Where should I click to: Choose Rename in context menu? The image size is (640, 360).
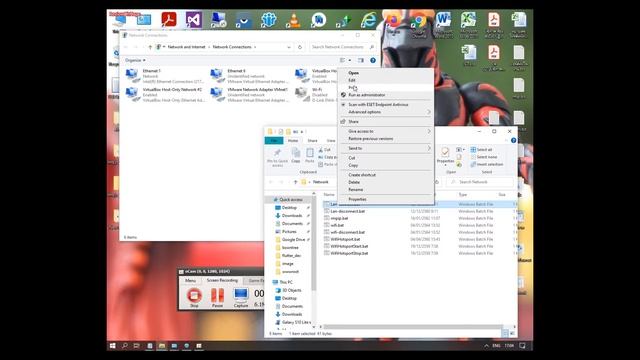pyautogui.click(x=386, y=190)
